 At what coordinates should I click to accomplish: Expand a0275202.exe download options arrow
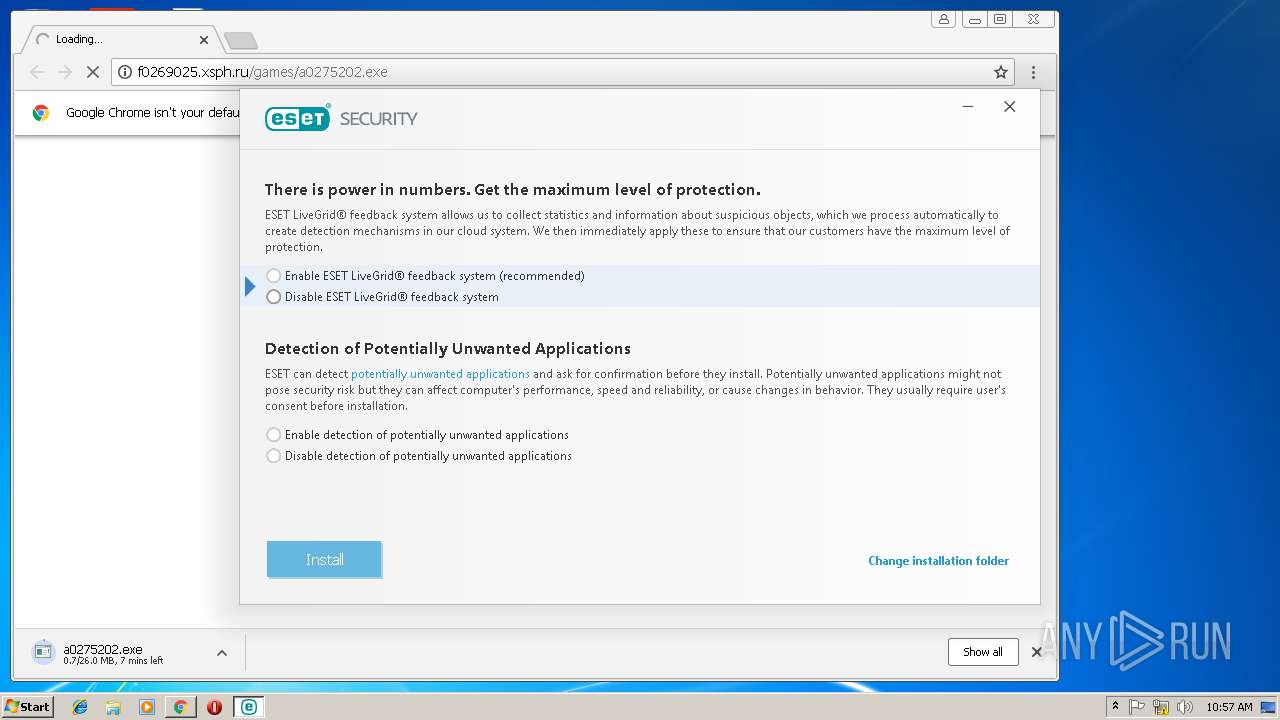click(x=222, y=653)
